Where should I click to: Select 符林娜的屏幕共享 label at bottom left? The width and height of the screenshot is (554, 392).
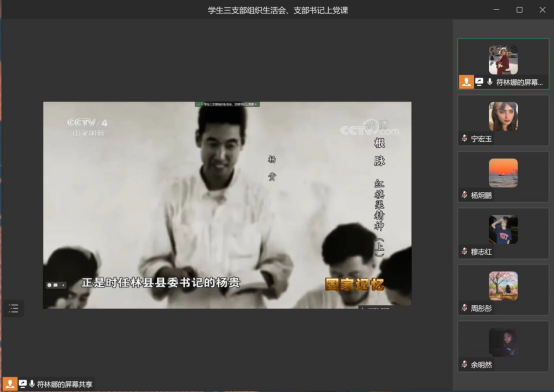click(x=65, y=384)
